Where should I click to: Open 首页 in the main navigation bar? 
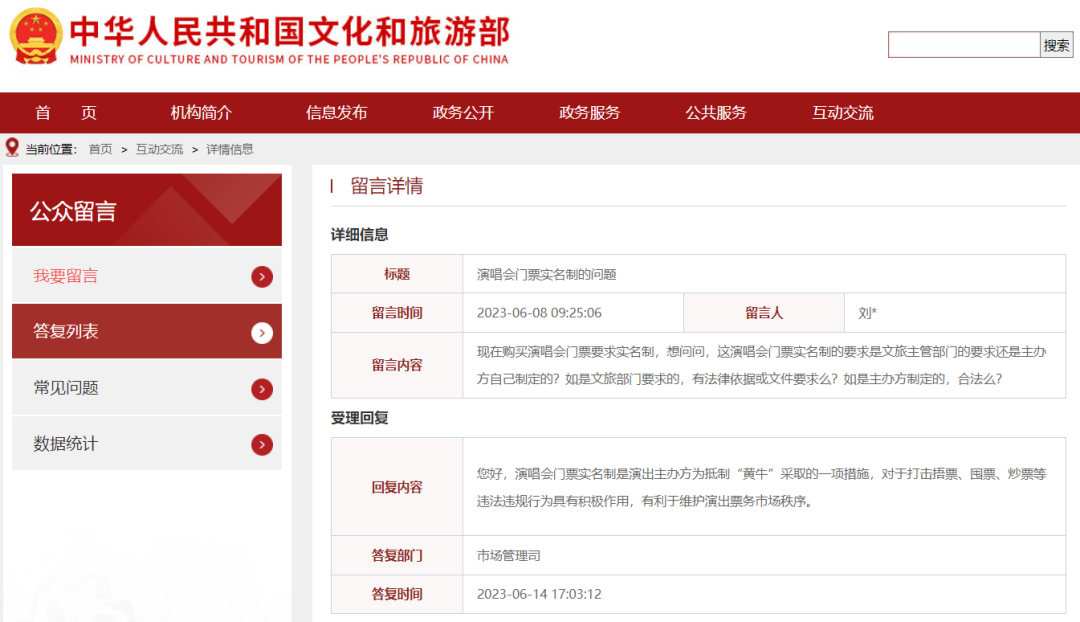pyautogui.click(x=66, y=113)
